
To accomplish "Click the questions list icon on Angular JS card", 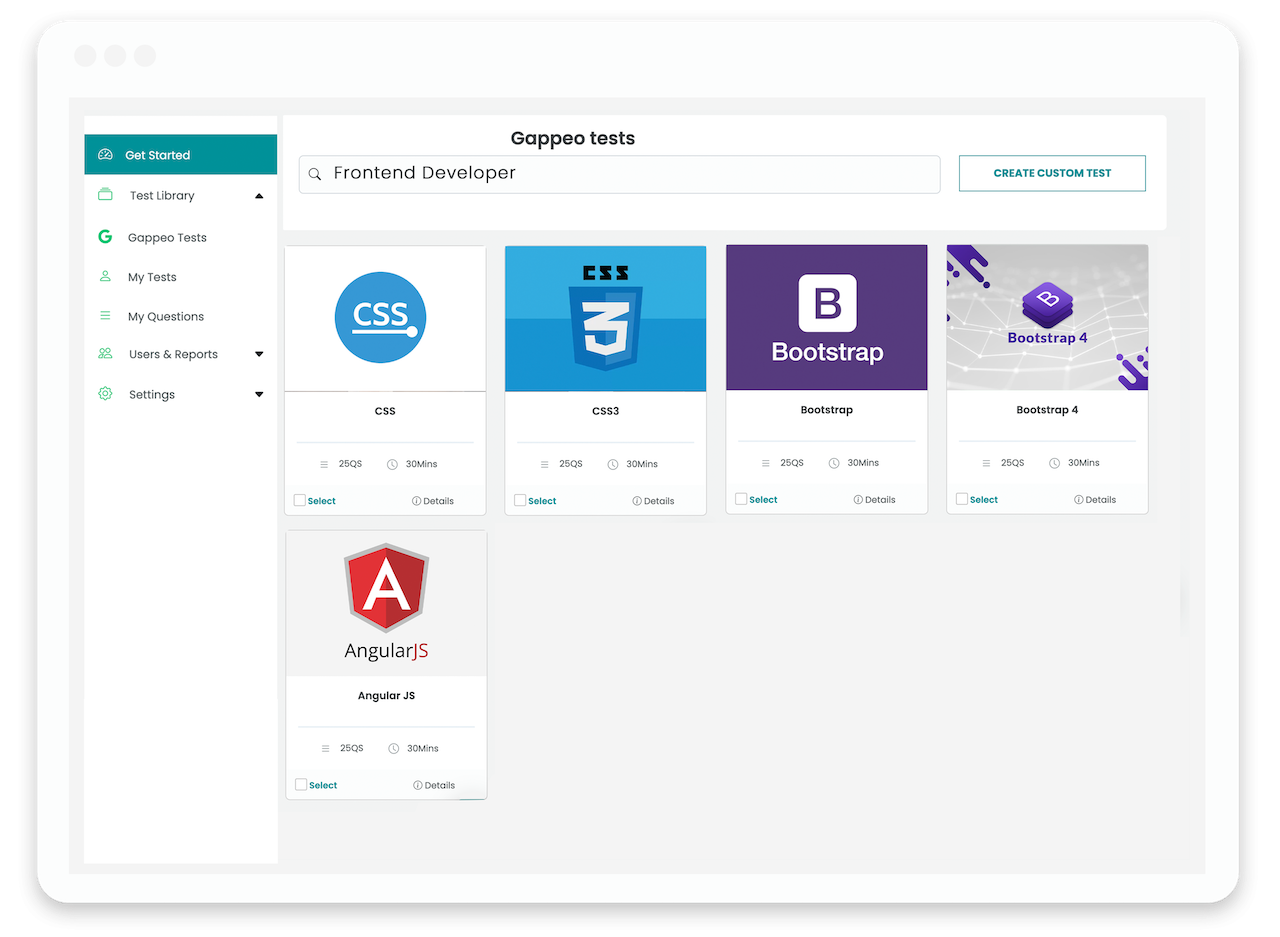I will [x=325, y=748].
